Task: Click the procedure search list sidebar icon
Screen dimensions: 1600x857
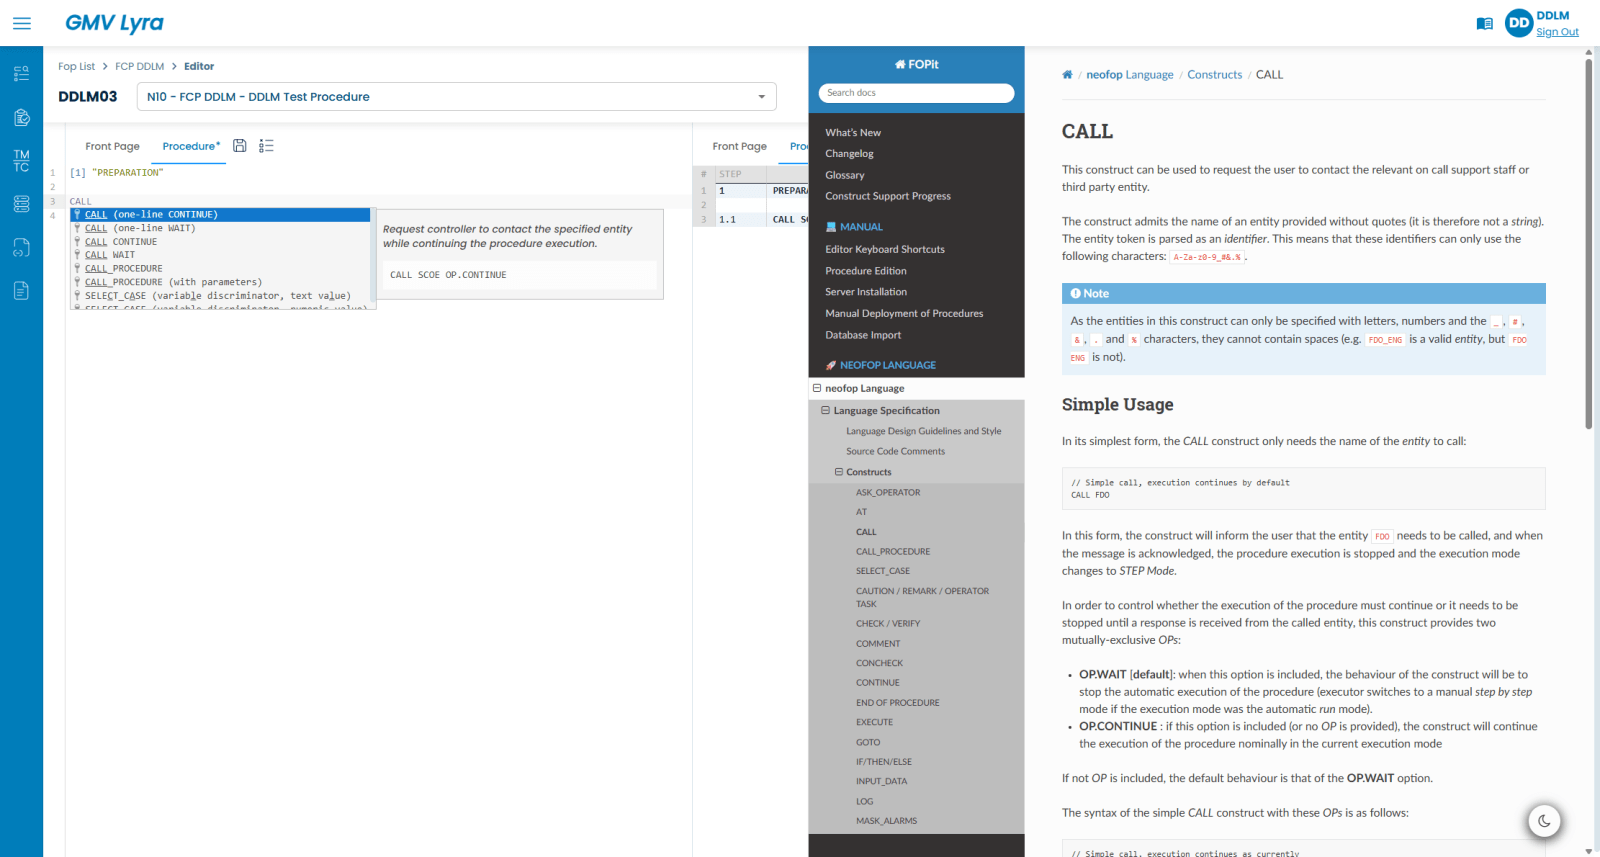Action: click(21, 74)
